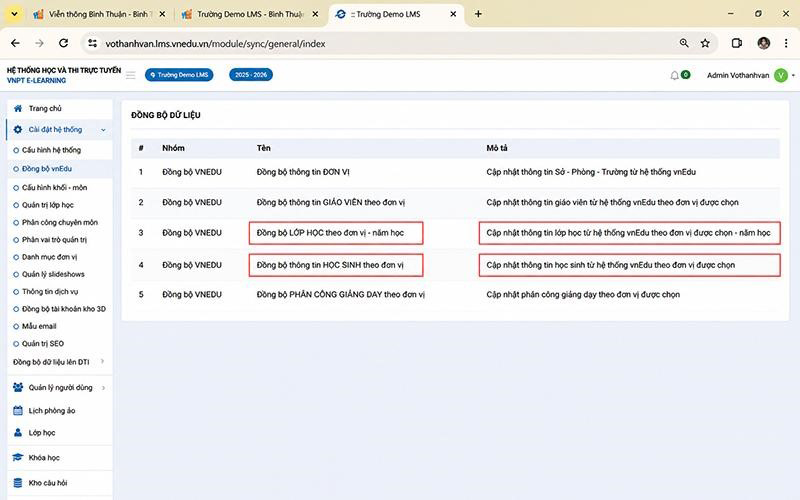The width and height of the screenshot is (800, 500).
Task: Open Đồng bộ tài khoản kho 3D
Action: tap(64, 309)
